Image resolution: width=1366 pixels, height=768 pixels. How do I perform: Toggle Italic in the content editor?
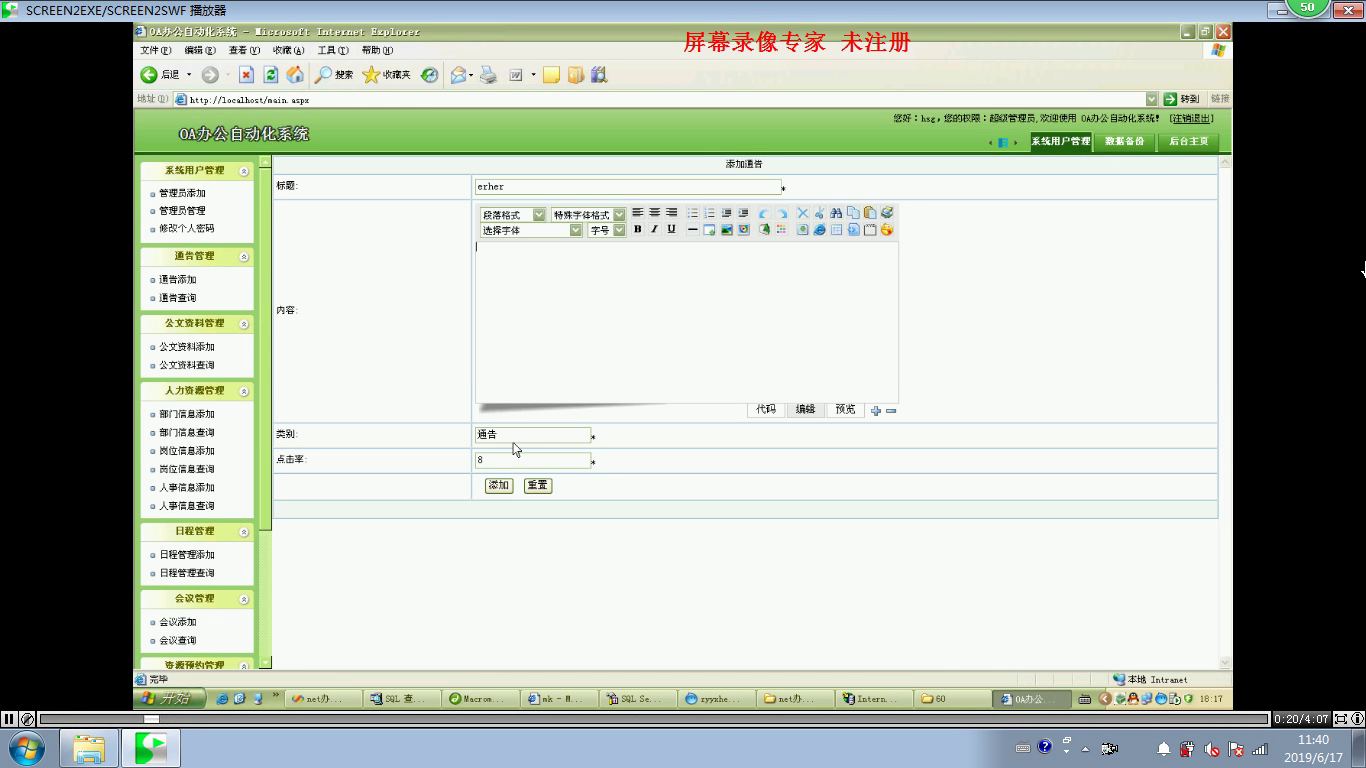coord(654,230)
